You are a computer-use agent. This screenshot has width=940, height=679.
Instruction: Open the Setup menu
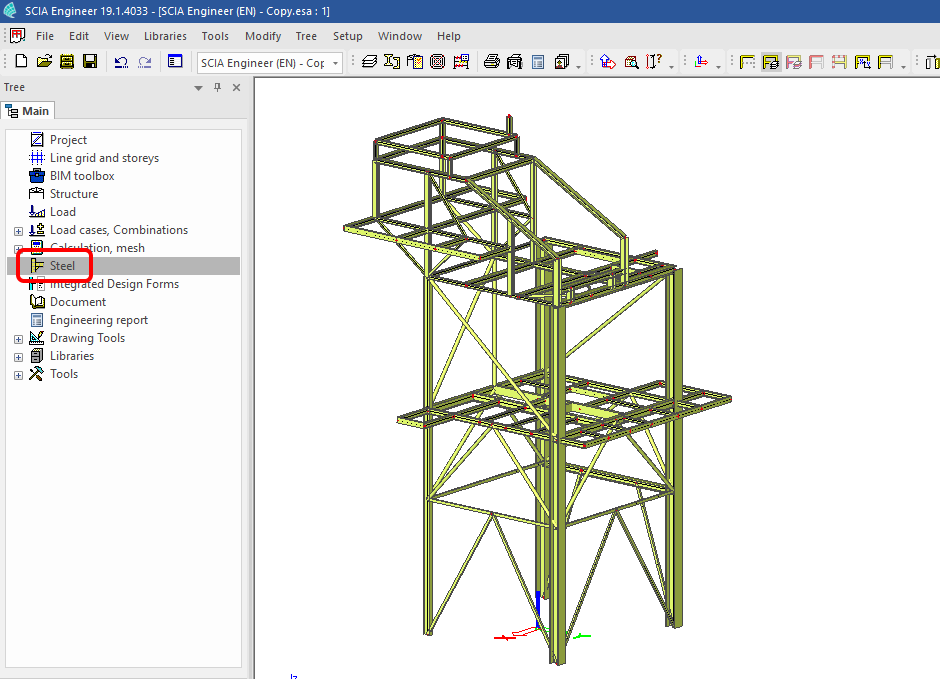pos(347,36)
